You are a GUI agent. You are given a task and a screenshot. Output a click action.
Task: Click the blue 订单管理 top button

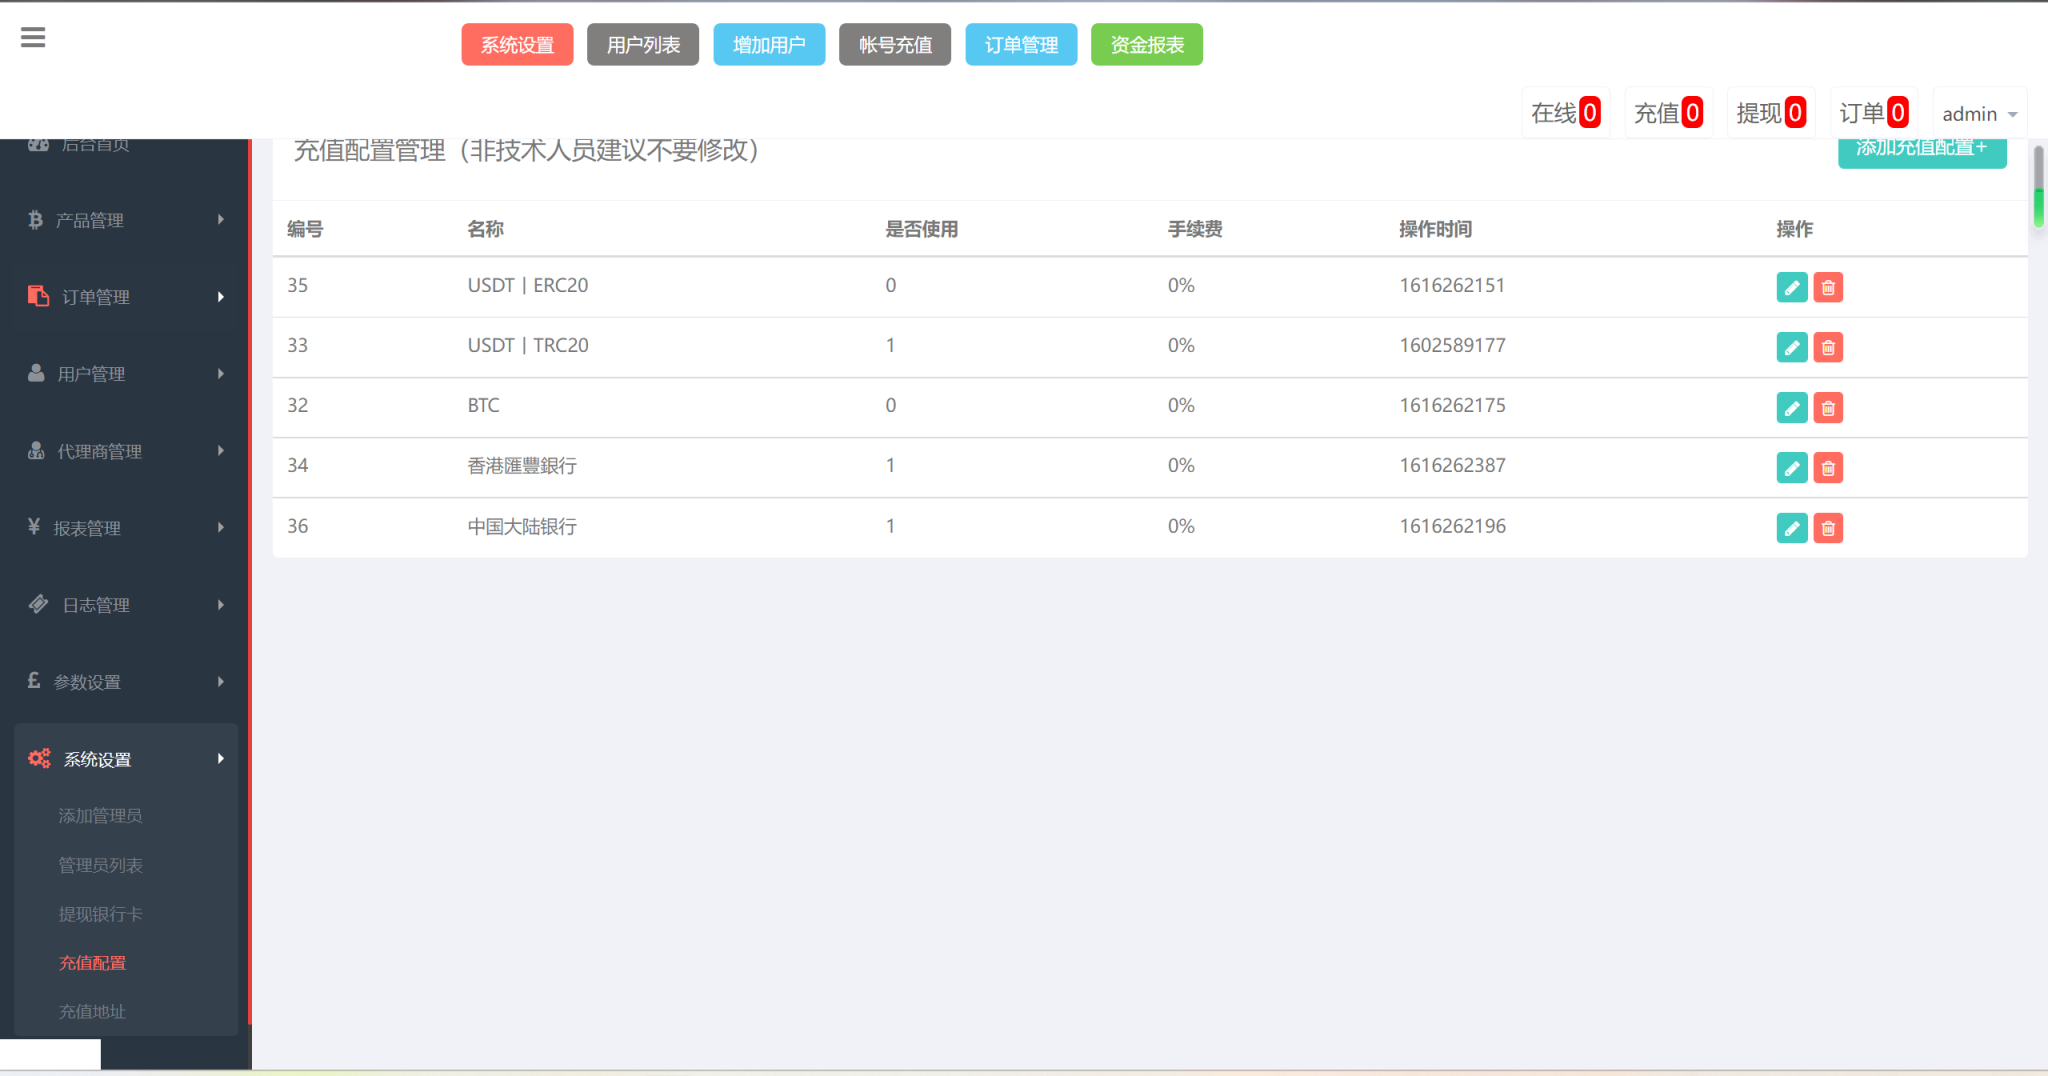click(x=1021, y=45)
